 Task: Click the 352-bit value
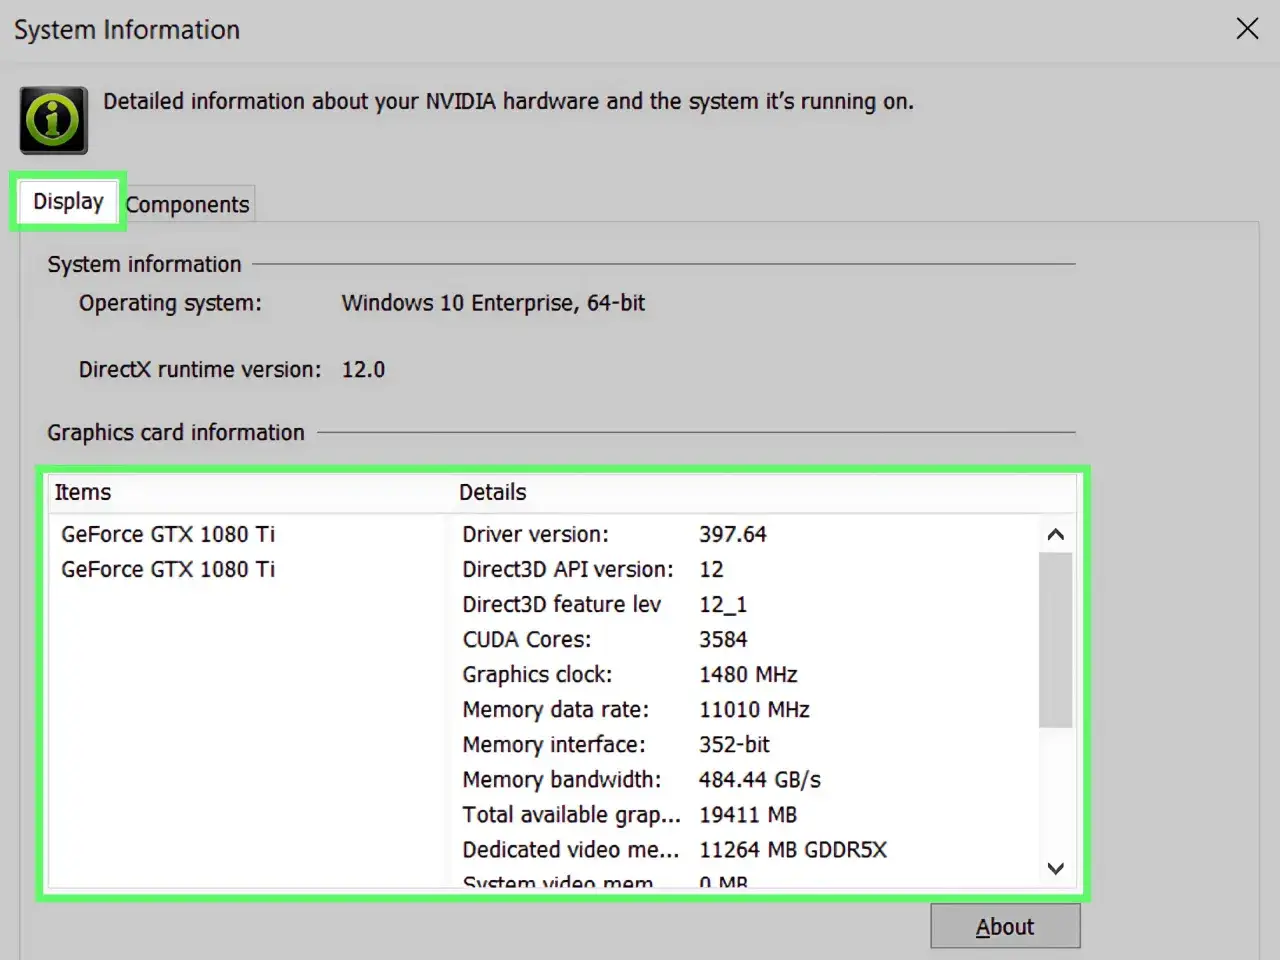[734, 744]
